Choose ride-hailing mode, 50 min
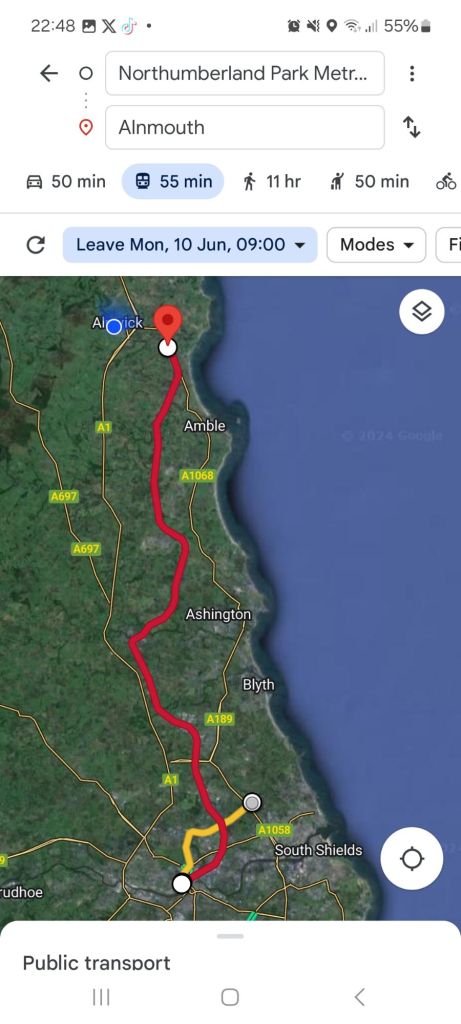Viewport: 461px width, 1024px height. 370,181
